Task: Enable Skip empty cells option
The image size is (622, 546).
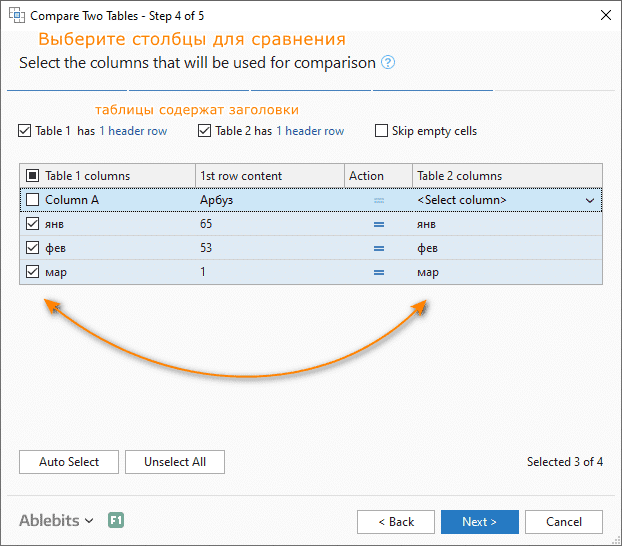Action: tap(381, 131)
